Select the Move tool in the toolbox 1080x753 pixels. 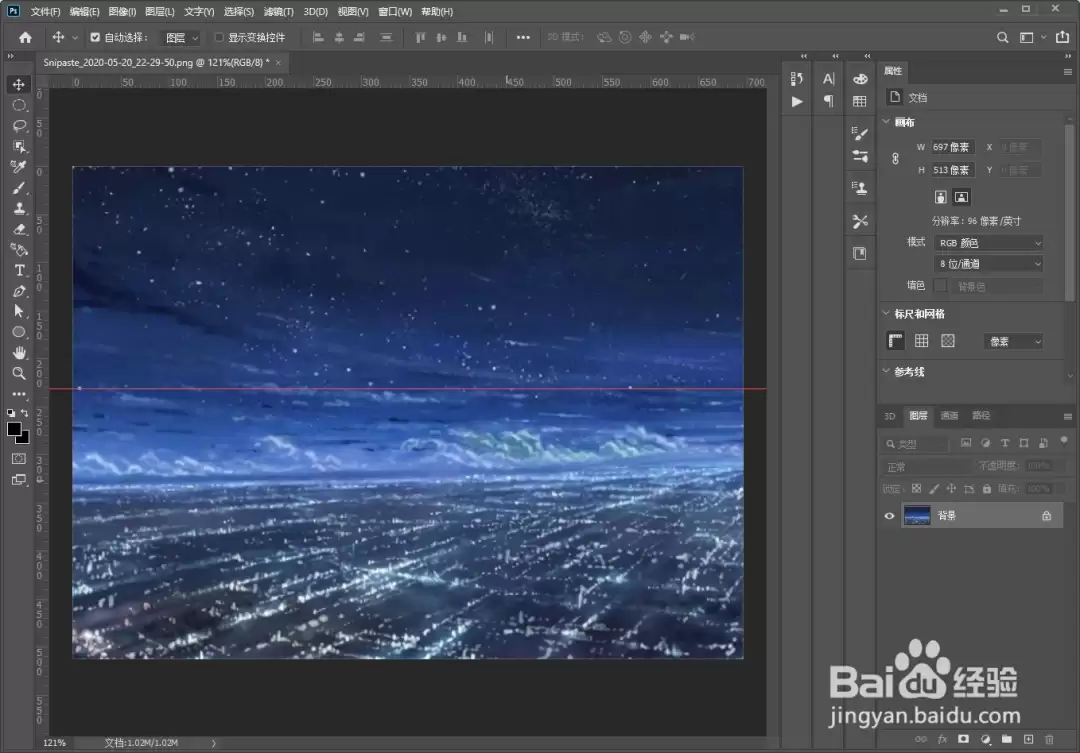tap(19, 84)
